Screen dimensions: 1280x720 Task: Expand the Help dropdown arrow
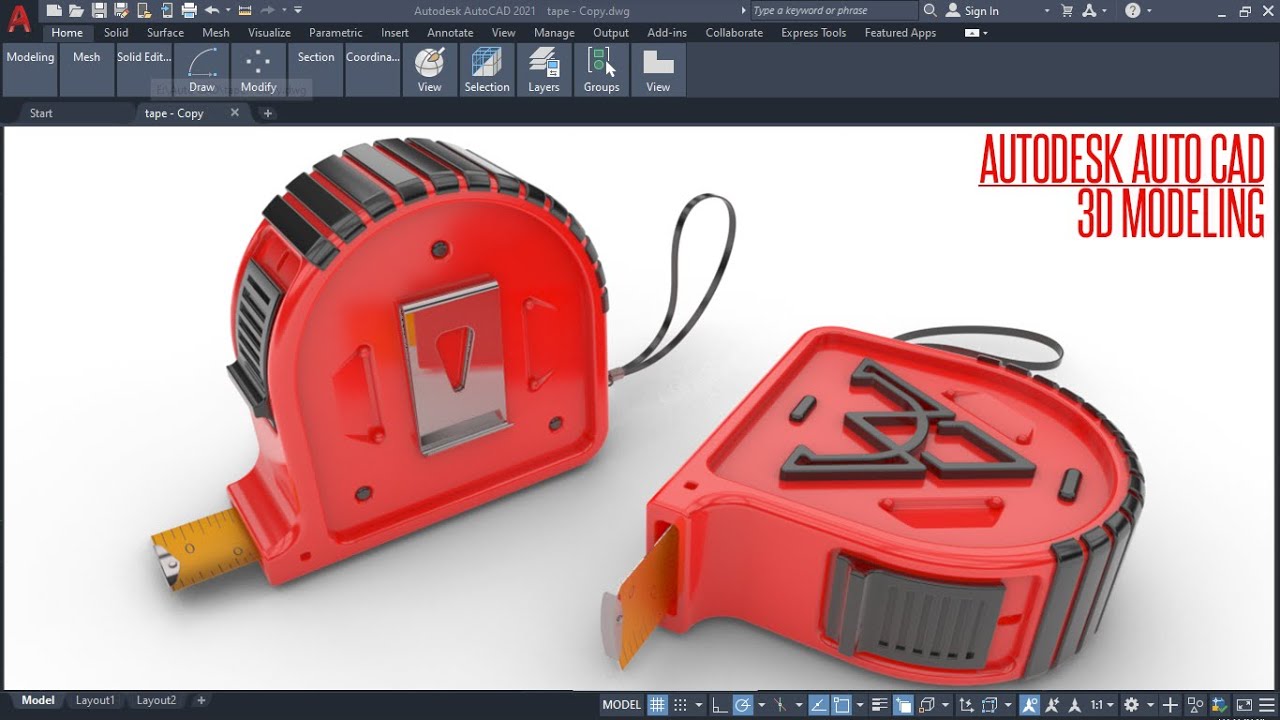point(1149,11)
